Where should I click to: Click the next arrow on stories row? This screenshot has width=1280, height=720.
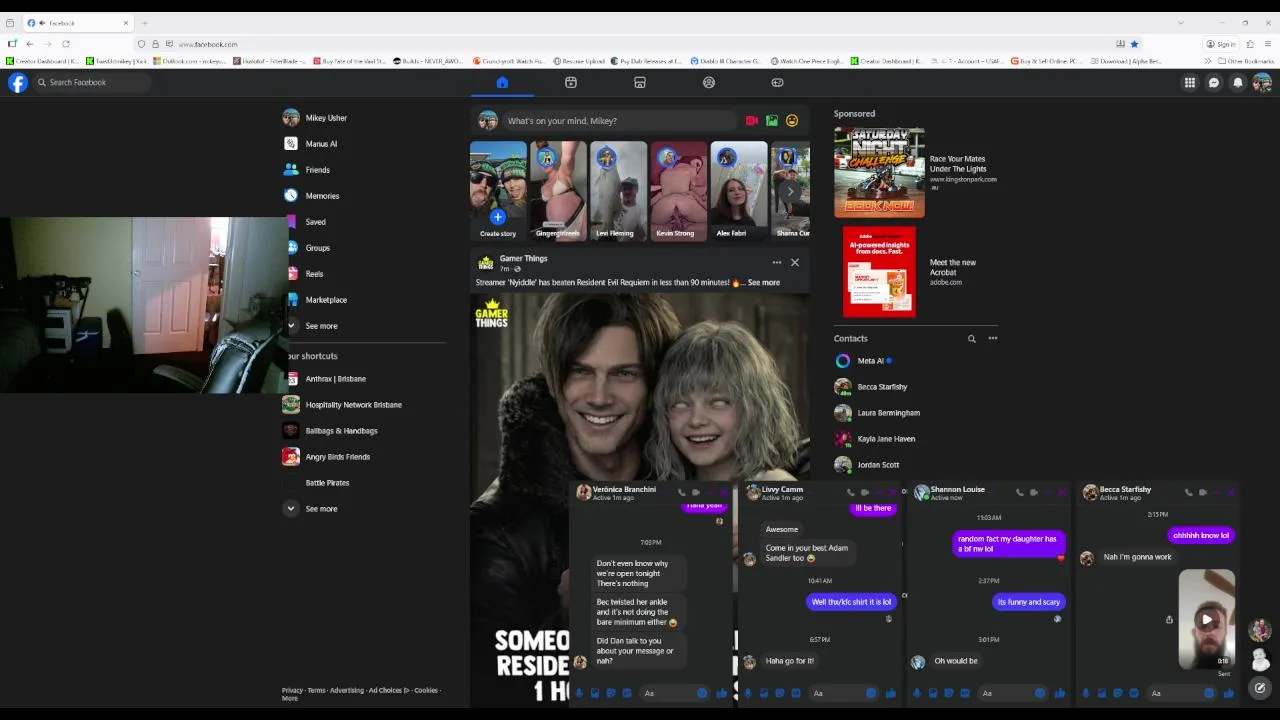(x=791, y=191)
